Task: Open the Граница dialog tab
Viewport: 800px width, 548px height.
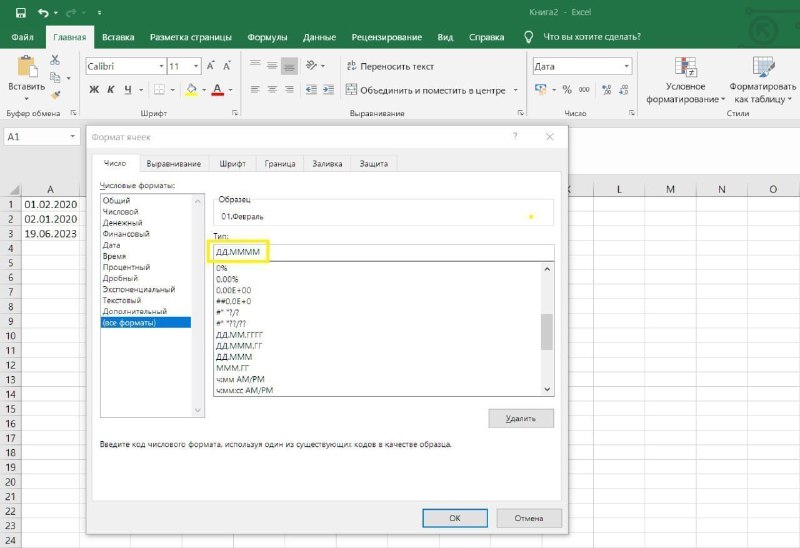Action: click(280, 164)
